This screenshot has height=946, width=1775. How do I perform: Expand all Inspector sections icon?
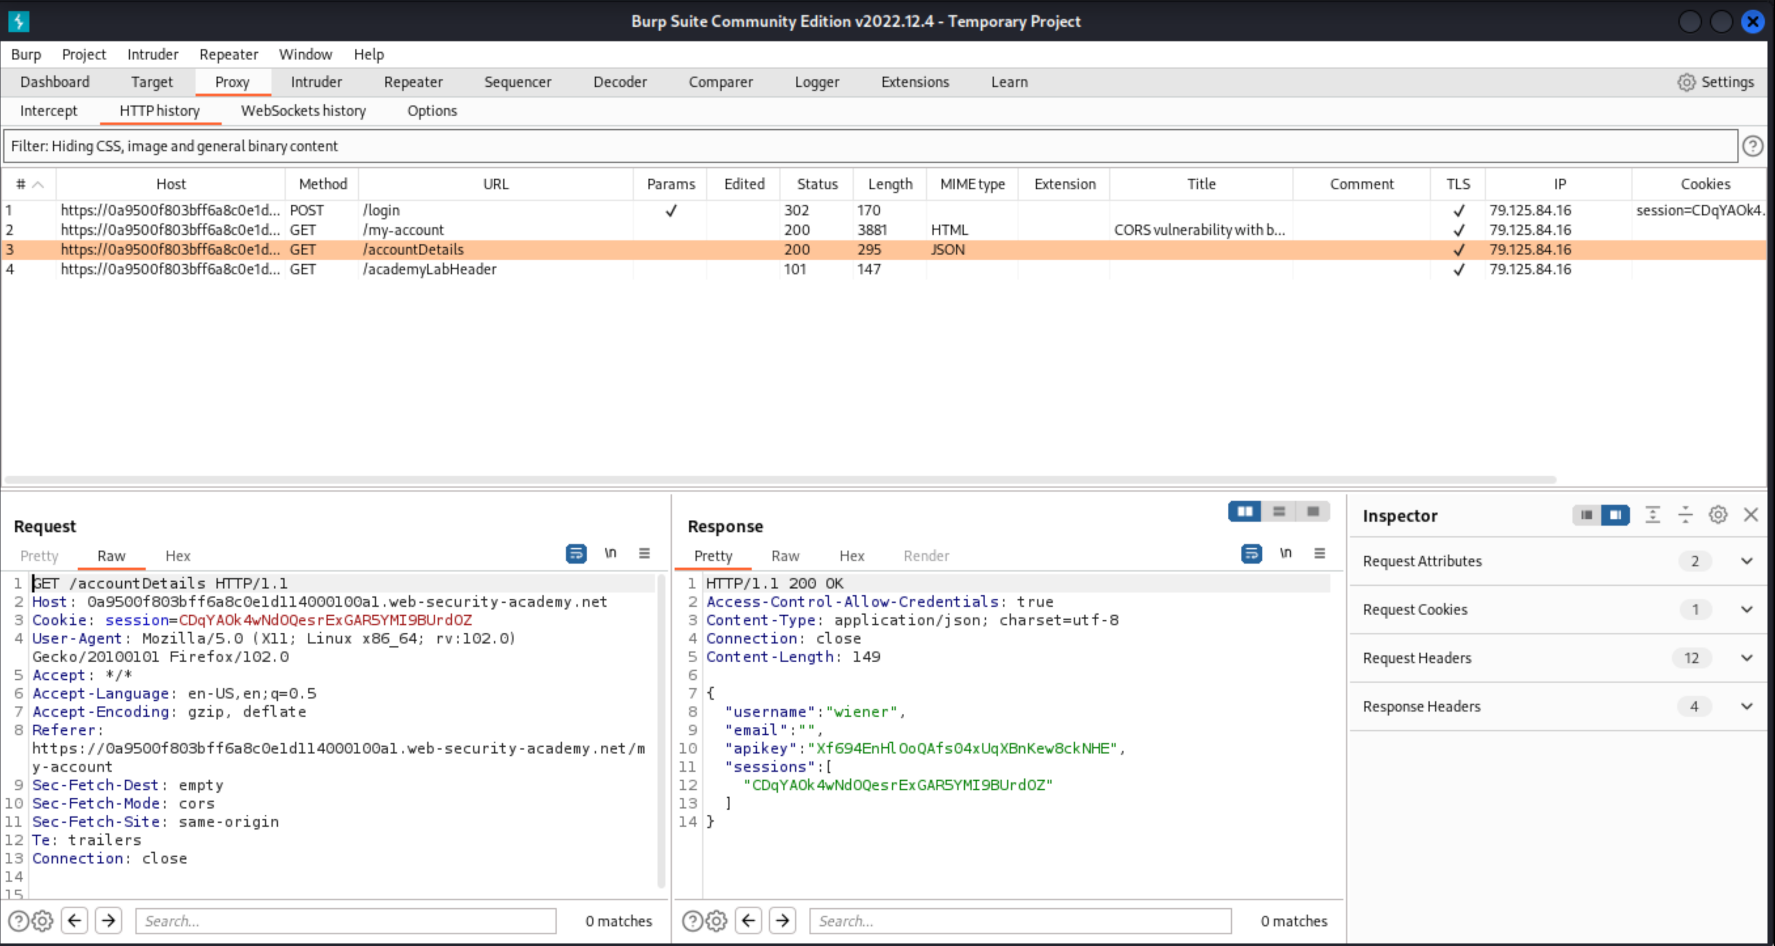coord(1652,514)
